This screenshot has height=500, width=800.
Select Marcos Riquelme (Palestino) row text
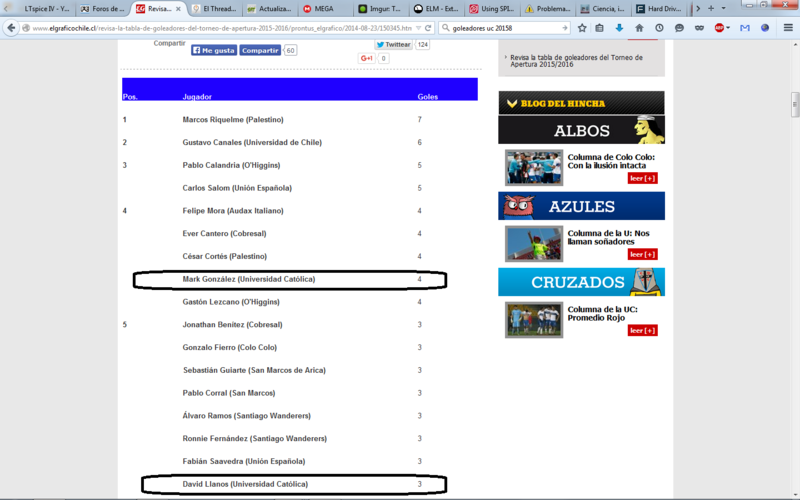(233, 119)
